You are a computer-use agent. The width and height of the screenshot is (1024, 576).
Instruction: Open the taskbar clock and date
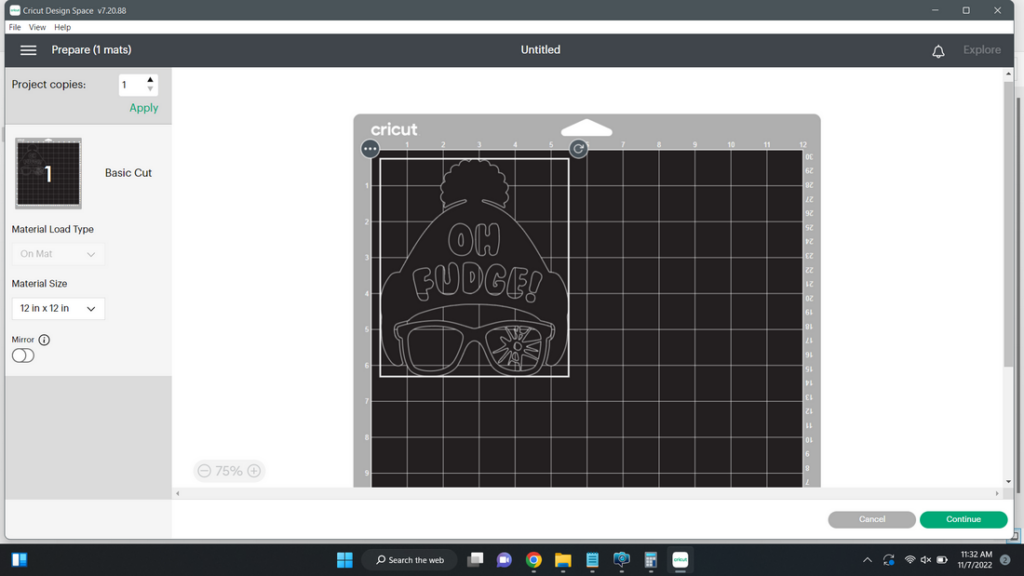click(975, 560)
